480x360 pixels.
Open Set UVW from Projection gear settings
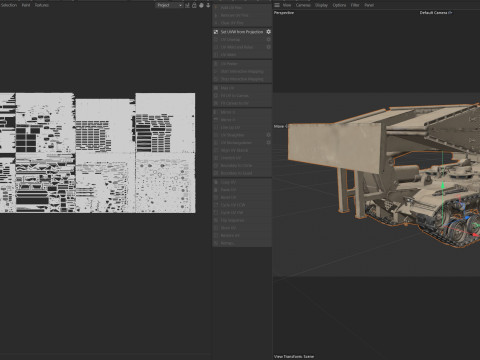(x=269, y=32)
